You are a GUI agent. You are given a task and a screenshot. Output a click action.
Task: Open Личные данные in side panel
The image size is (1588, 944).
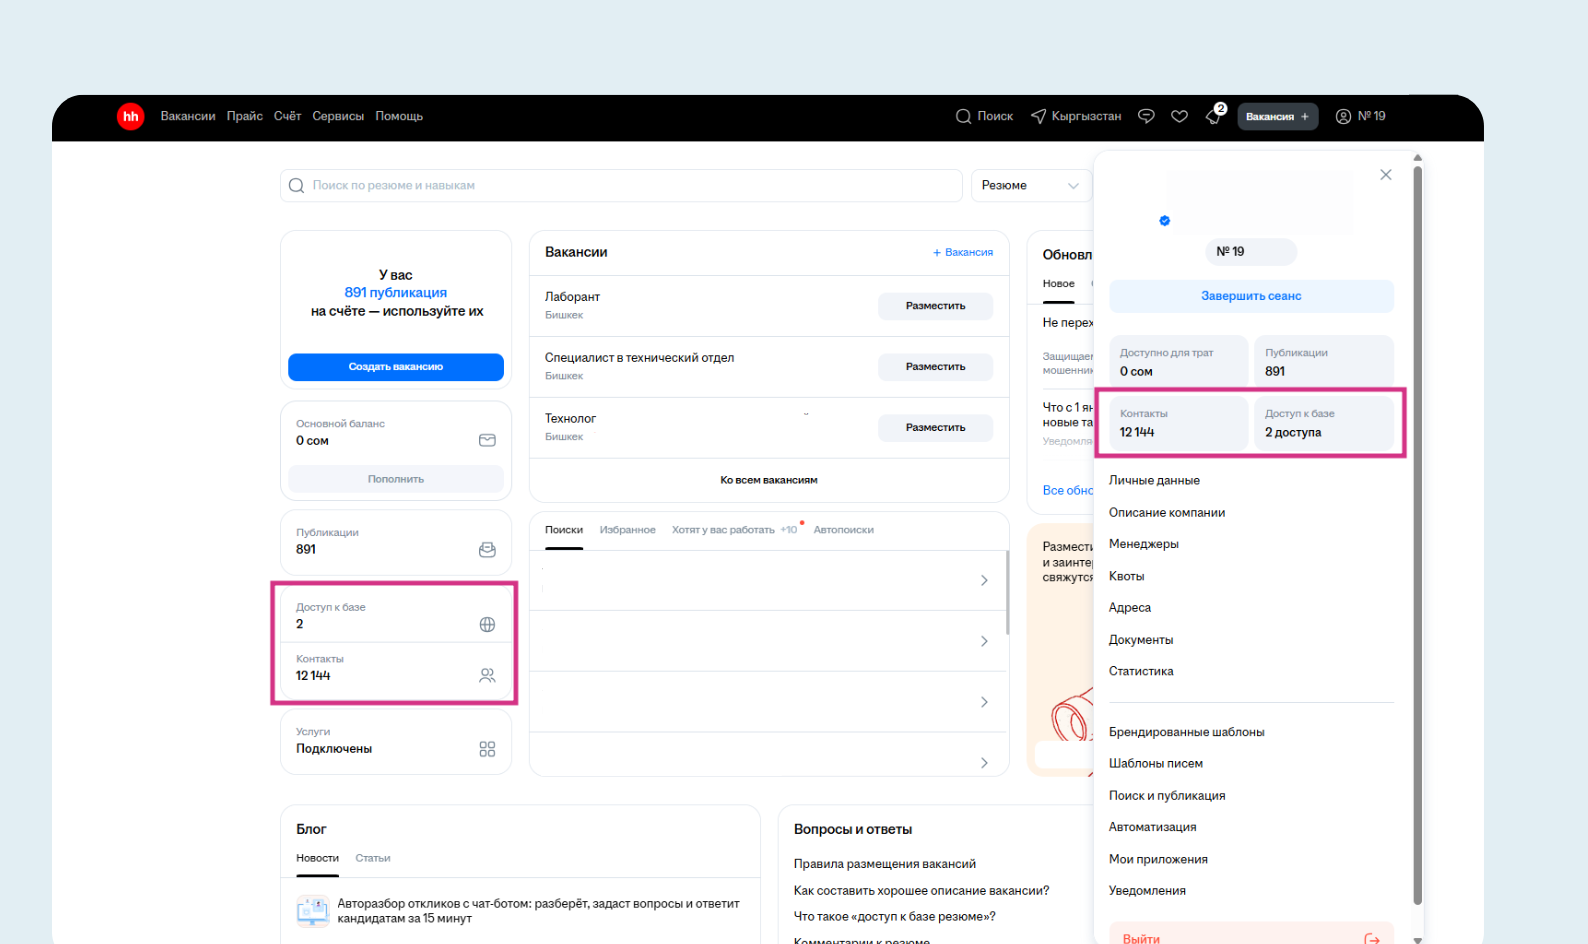point(1154,480)
